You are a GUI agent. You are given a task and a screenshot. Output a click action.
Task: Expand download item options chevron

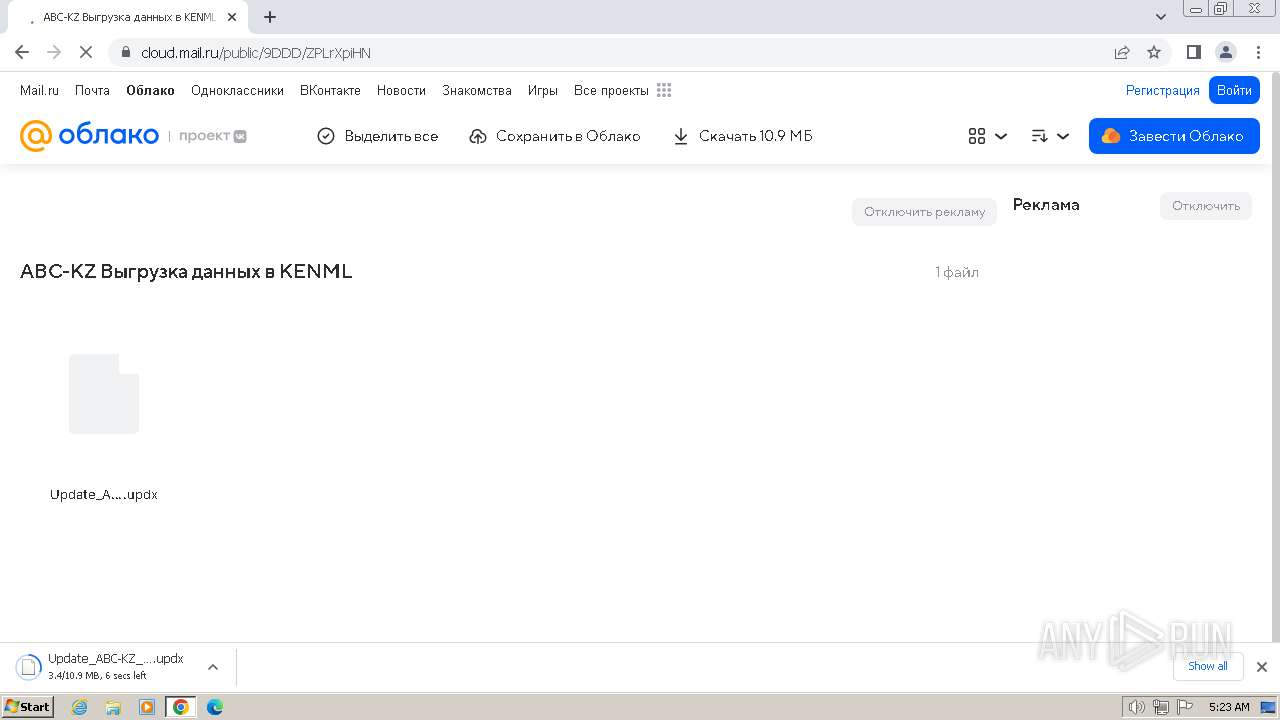(212, 667)
